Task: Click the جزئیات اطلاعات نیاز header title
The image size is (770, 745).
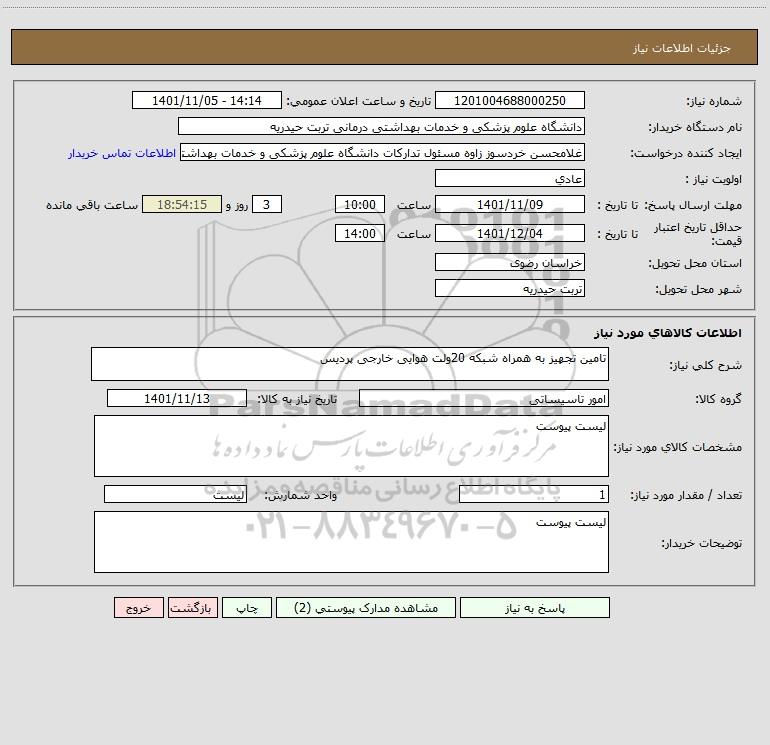Action: click(x=682, y=48)
